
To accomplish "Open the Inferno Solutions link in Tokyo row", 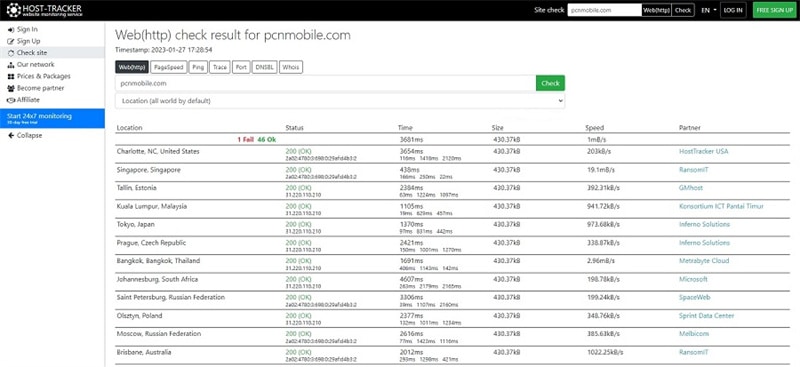I will coord(704,225).
